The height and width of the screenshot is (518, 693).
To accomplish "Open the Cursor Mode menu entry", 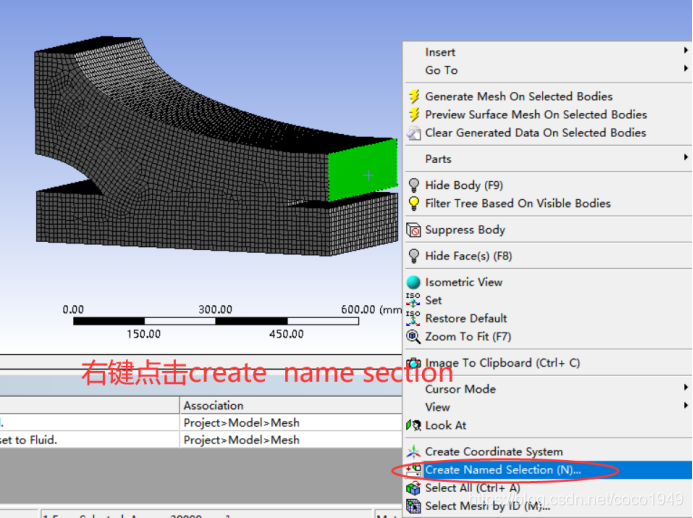I will point(548,389).
